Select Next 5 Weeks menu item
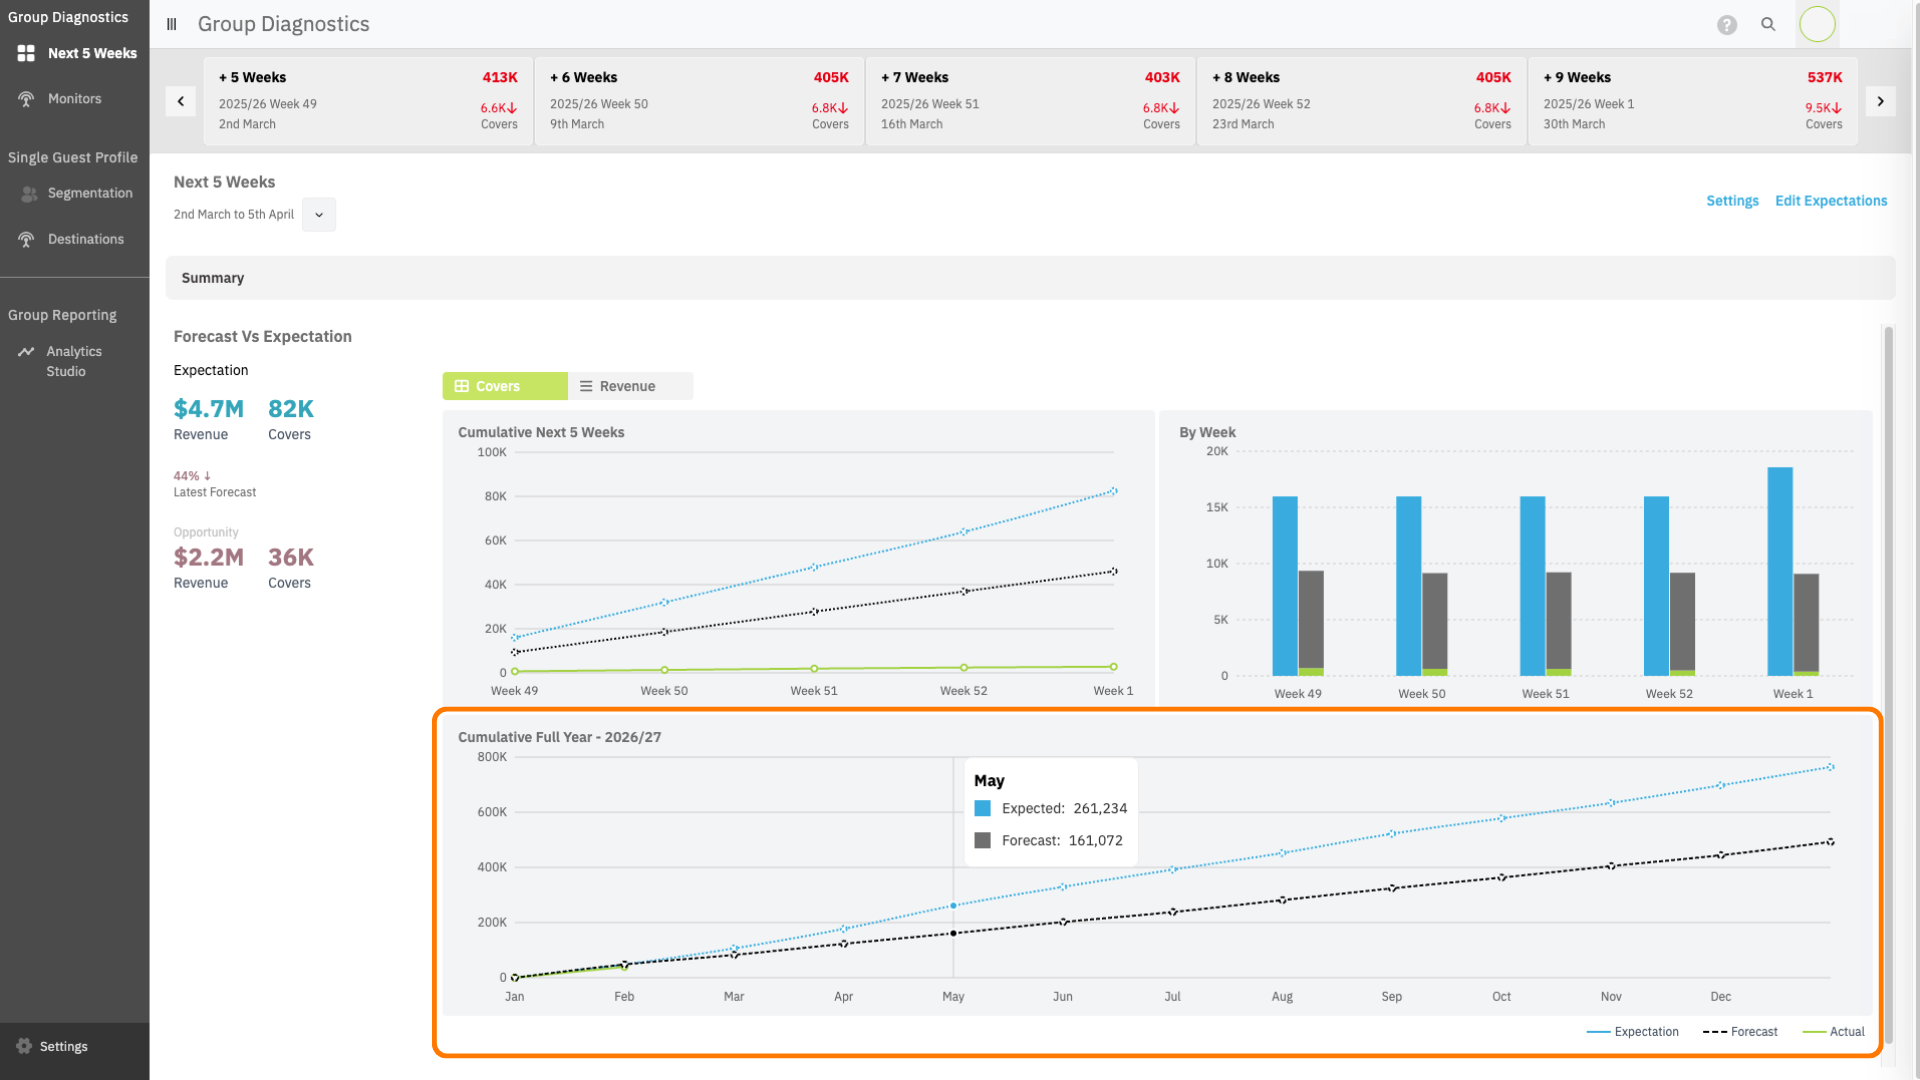Image resolution: width=1920 pixels, height=1080 pixels. tap(91, 53)
